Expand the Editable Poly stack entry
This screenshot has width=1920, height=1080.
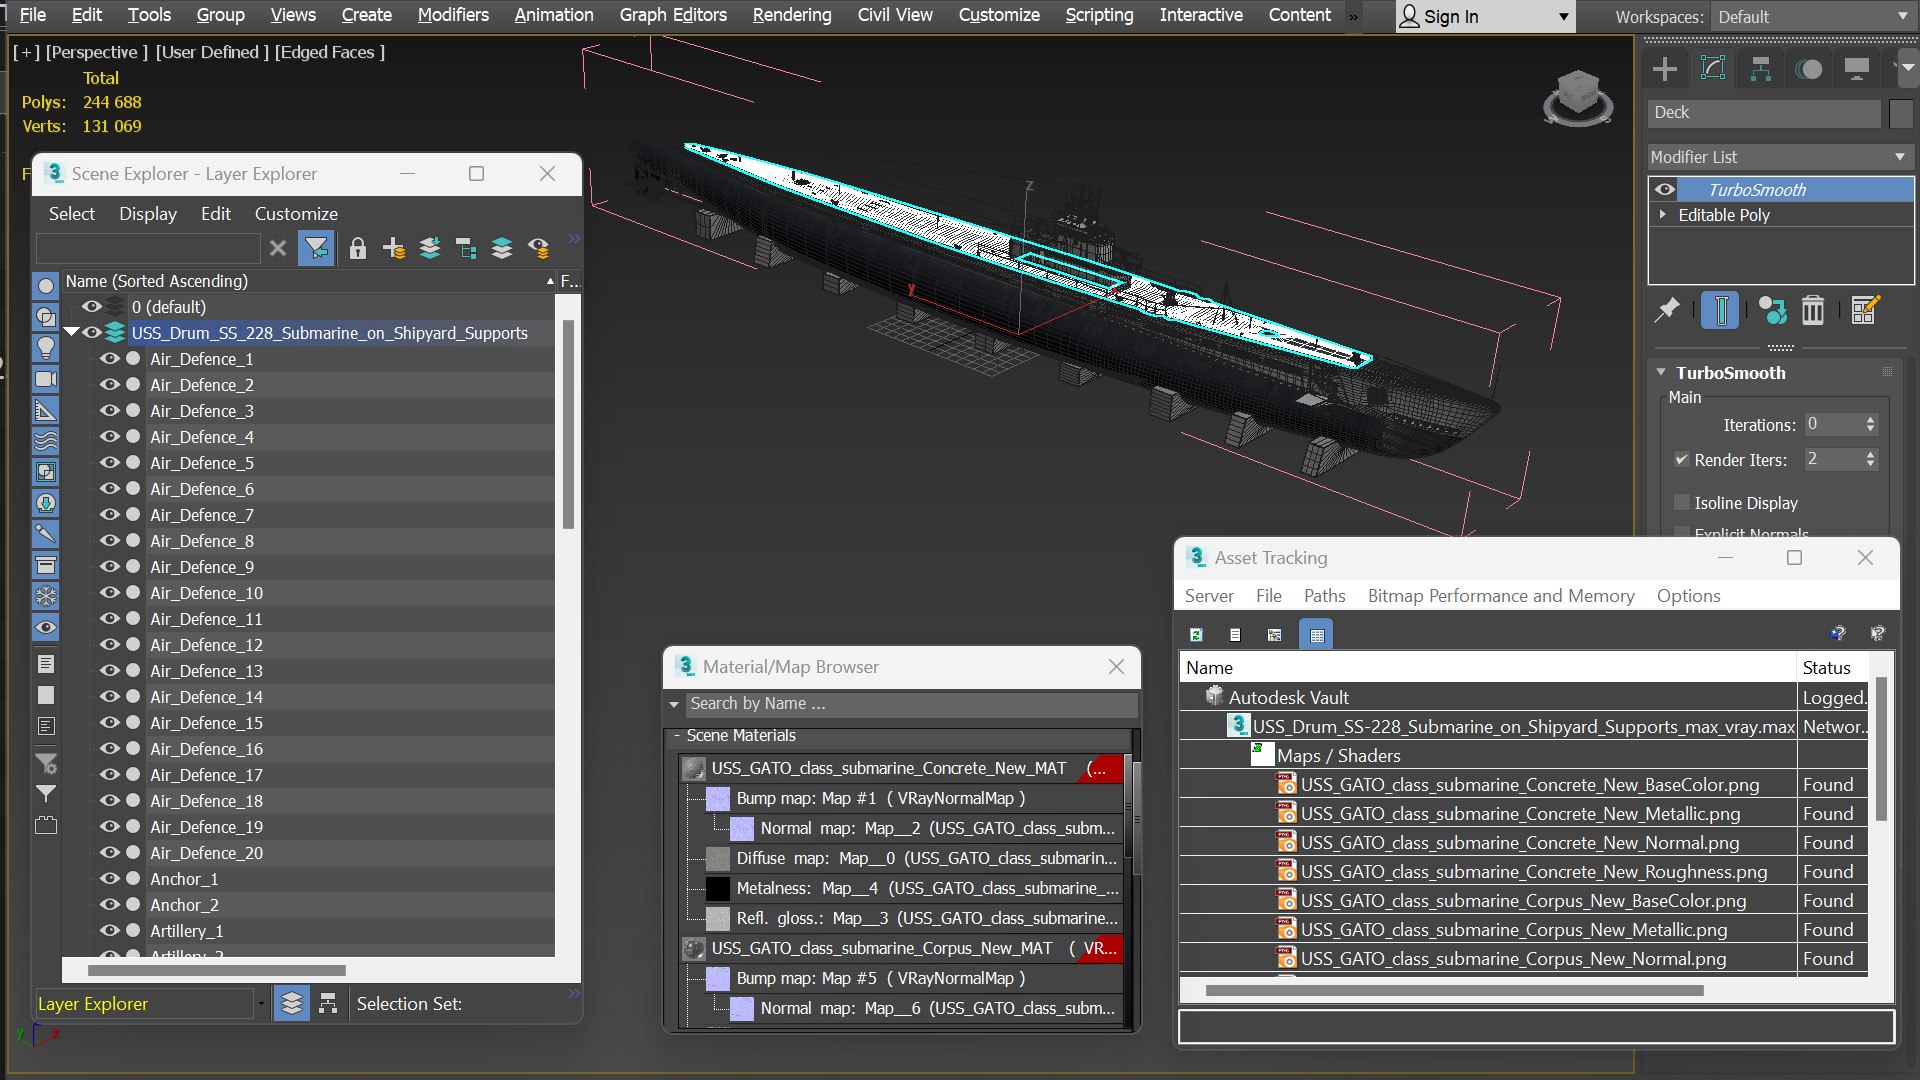click(x=1663, y=215)
